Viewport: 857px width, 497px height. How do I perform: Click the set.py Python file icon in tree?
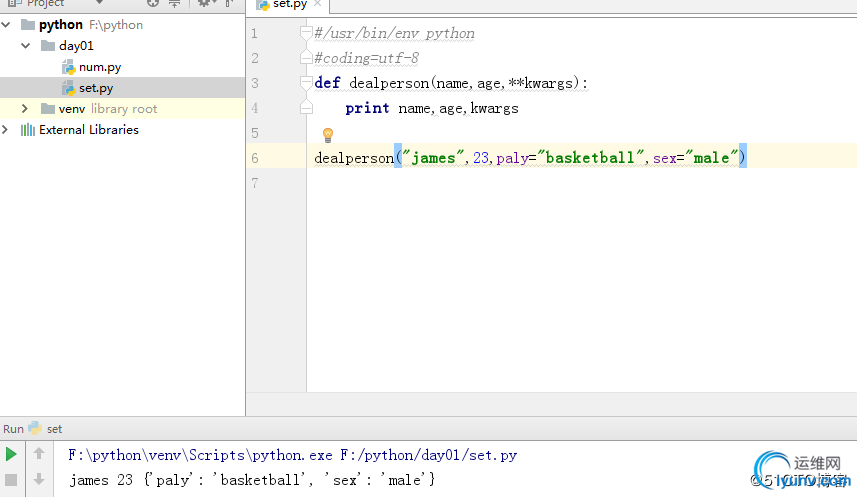68,88
